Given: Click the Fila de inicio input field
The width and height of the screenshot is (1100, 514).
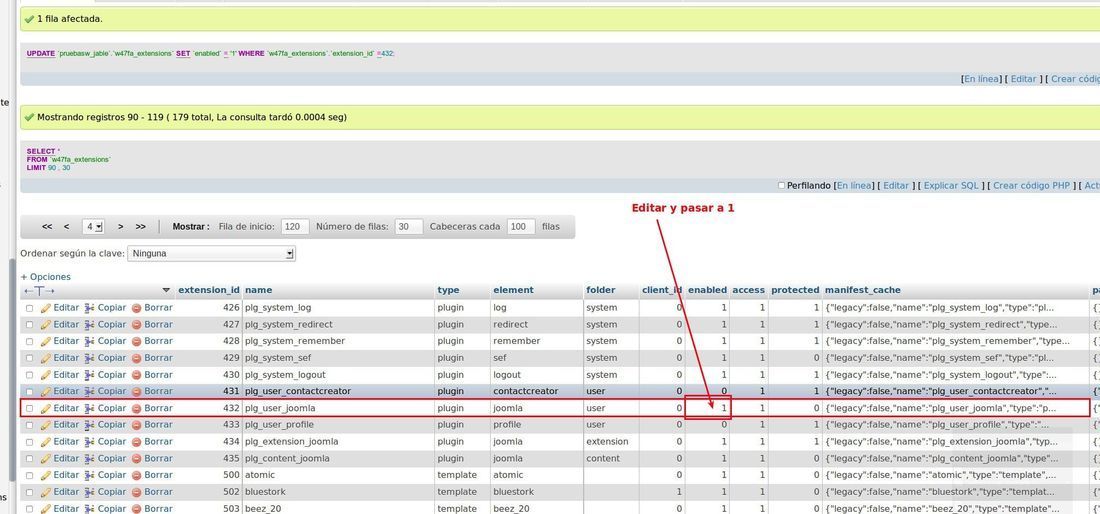Looking at the screenshot, I should pyautogui.click(x=295, y=226).
